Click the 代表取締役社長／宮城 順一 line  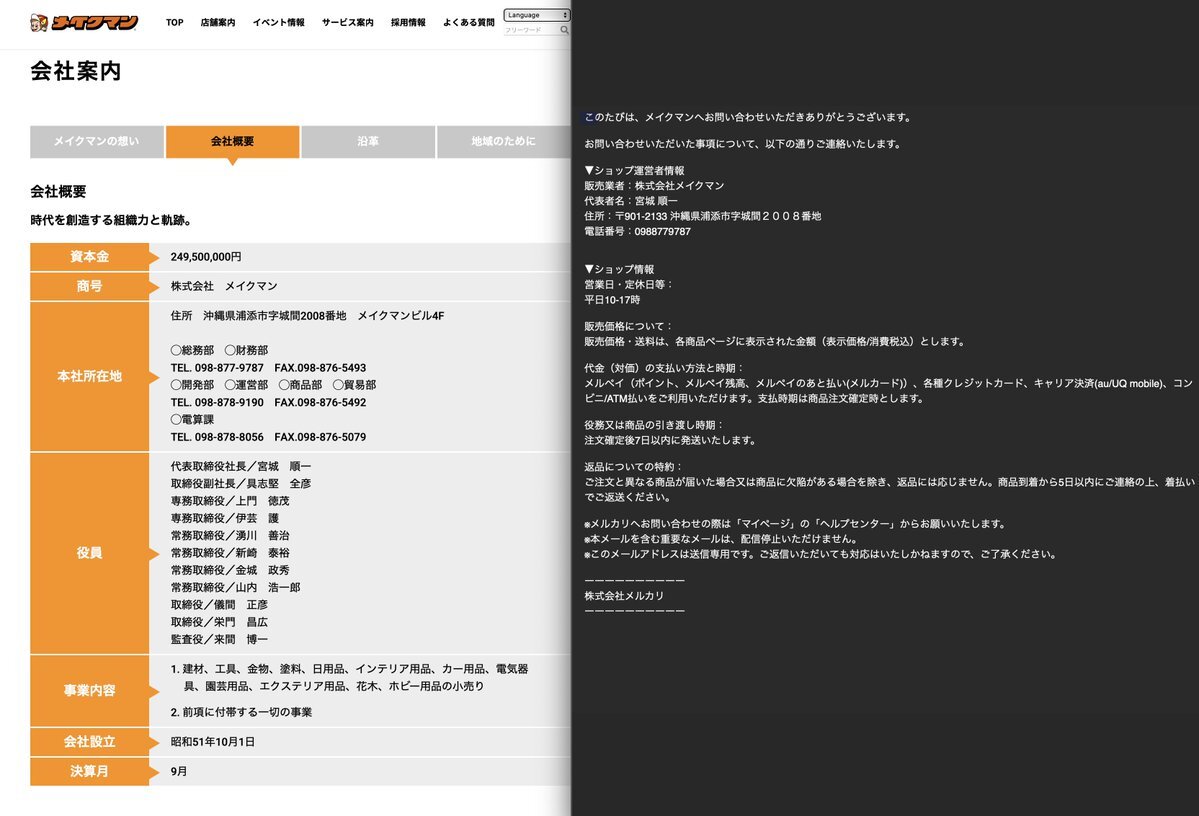click(x=241, y=467)
